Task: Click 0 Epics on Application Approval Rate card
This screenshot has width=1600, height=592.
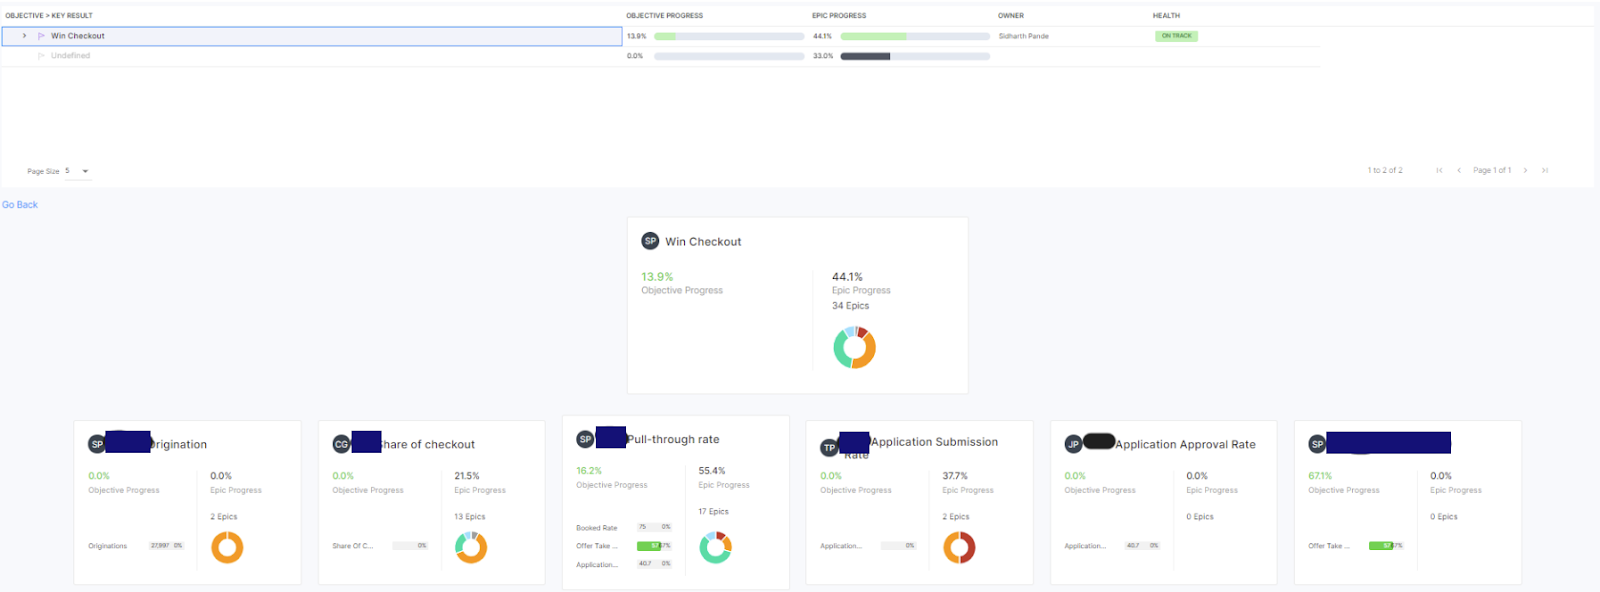Action: tap(1200, 517)
